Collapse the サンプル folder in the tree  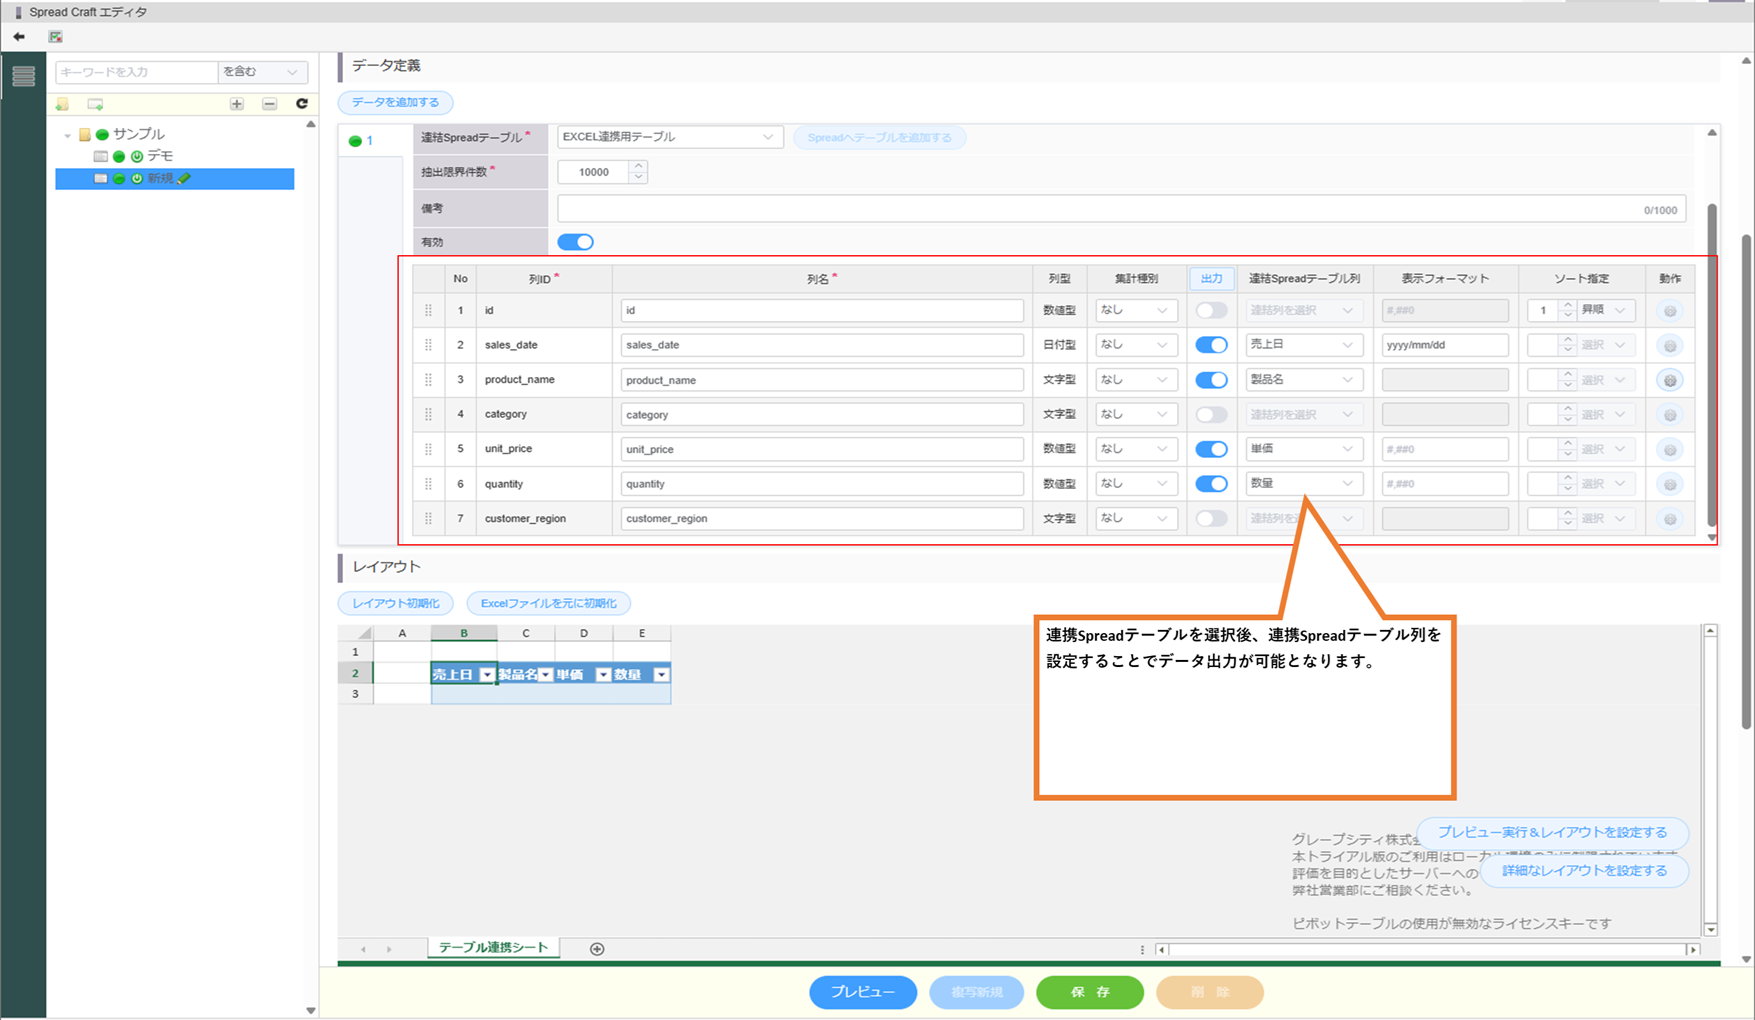coord(68,135)
